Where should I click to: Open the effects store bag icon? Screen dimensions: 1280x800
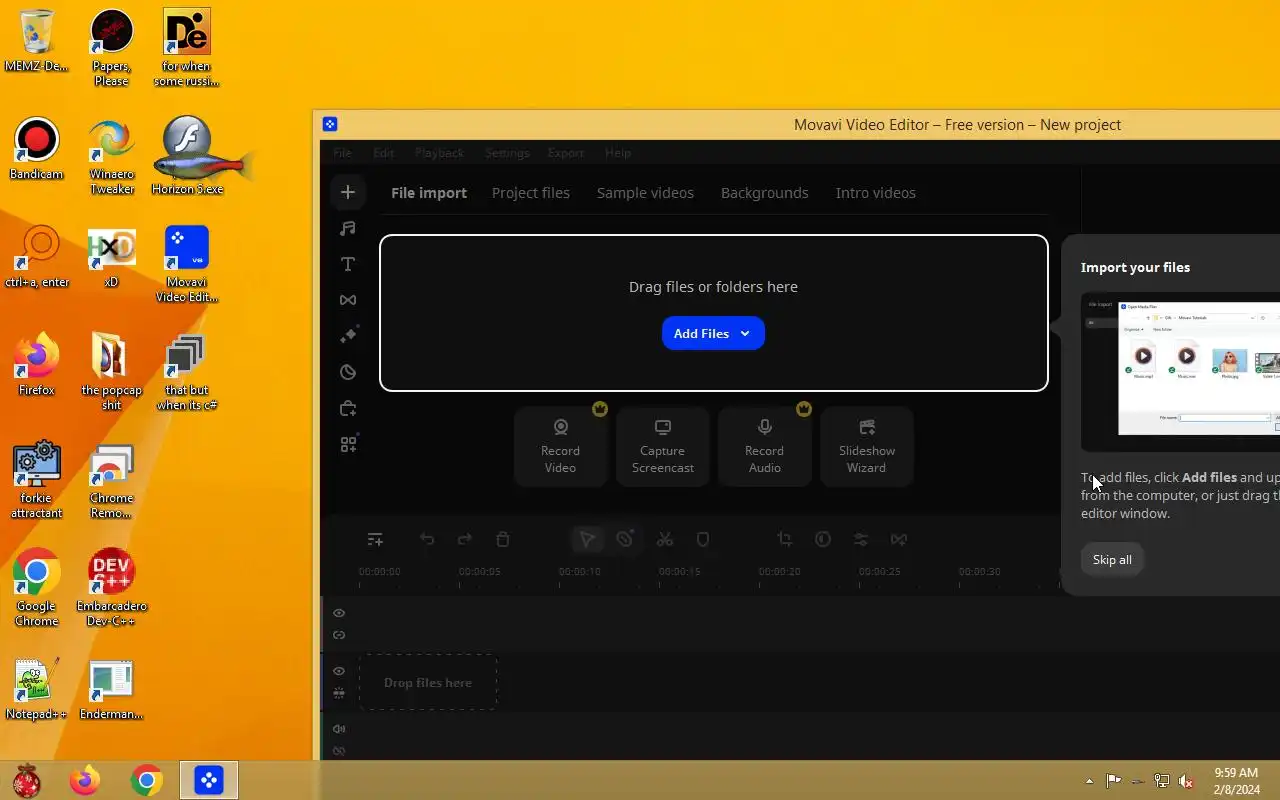coord(348,408)
